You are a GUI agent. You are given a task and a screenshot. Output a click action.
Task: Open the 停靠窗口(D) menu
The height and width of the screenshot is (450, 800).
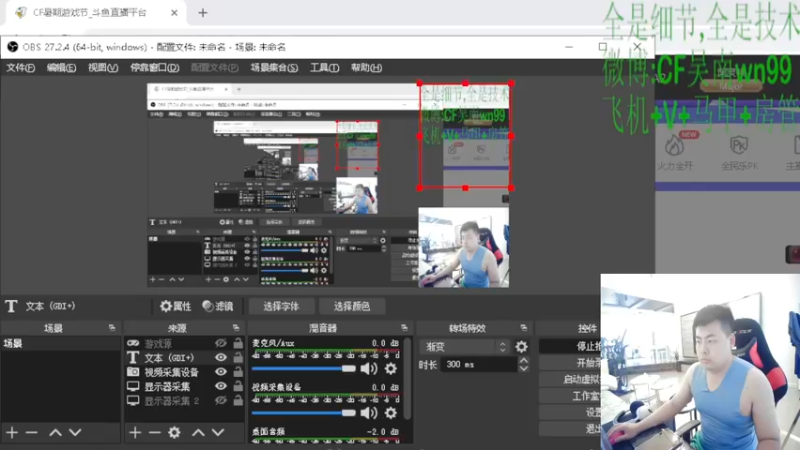(x=155, y=68)
